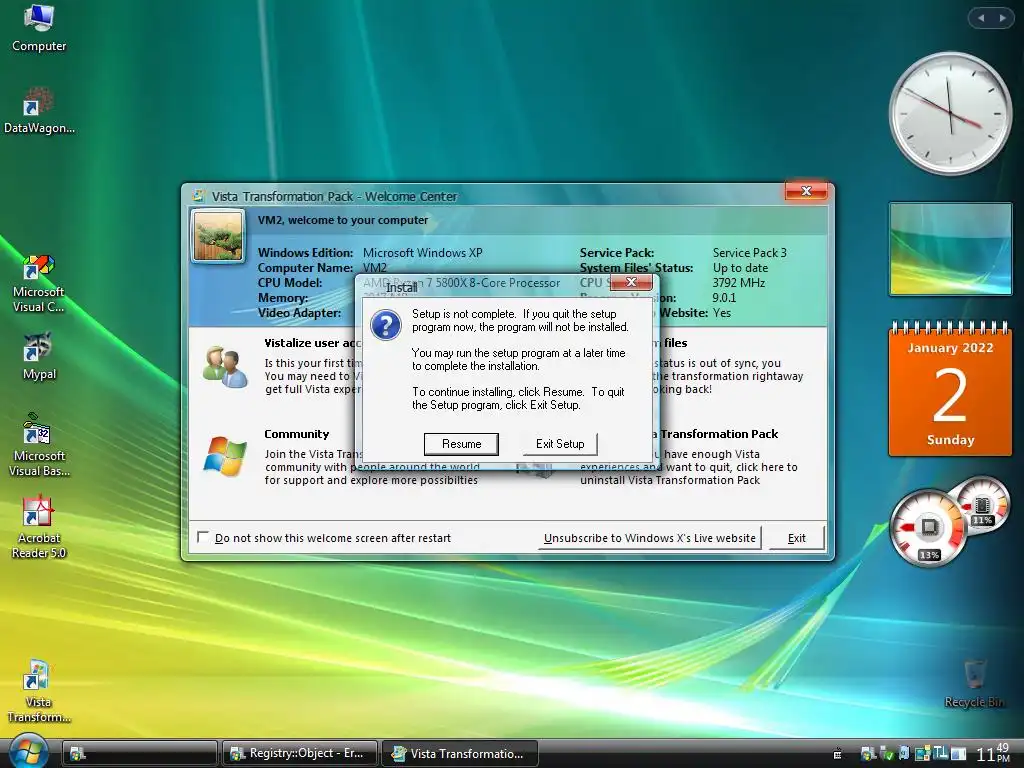Viewport: 1024px width, 768px height.
Task: Click the Vistalize user accounts people icon
Action: point(225,367)
